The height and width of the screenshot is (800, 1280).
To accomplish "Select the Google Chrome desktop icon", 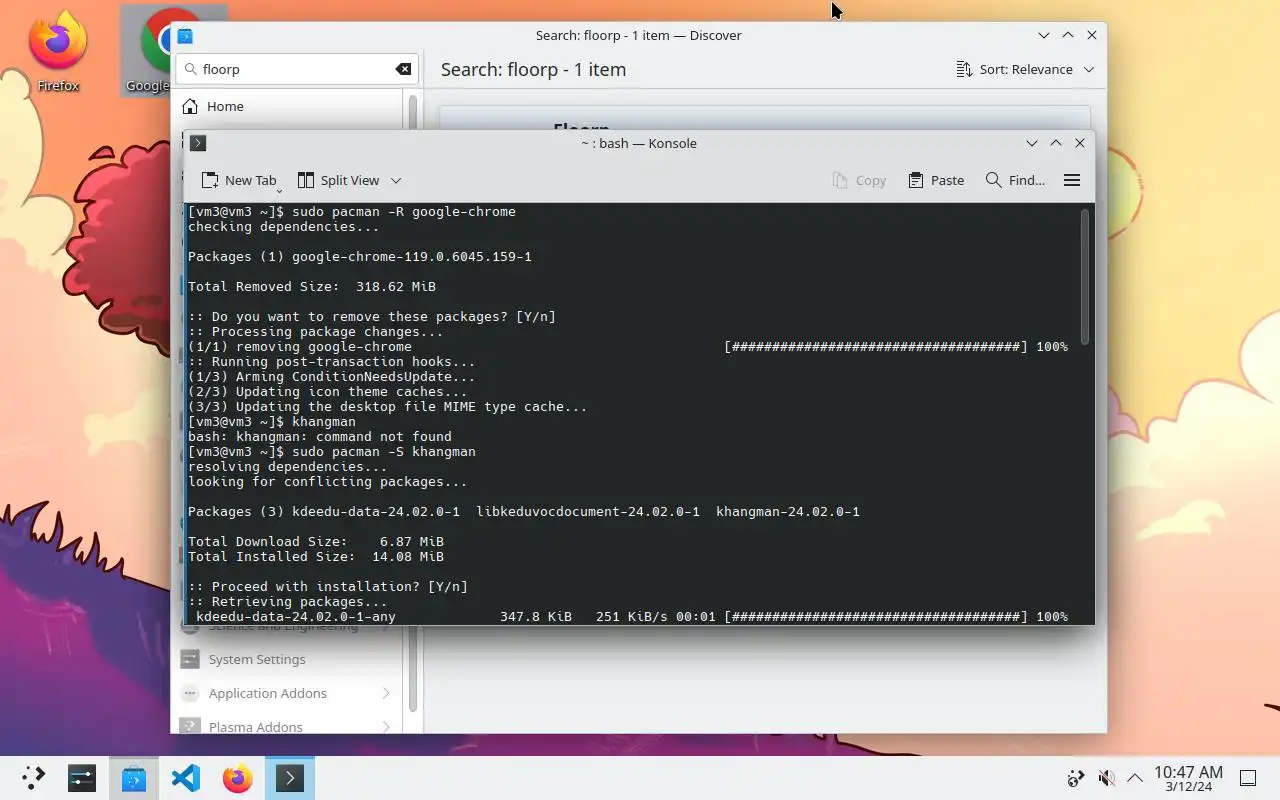I will pyautogui.click(x=147, y=50).
